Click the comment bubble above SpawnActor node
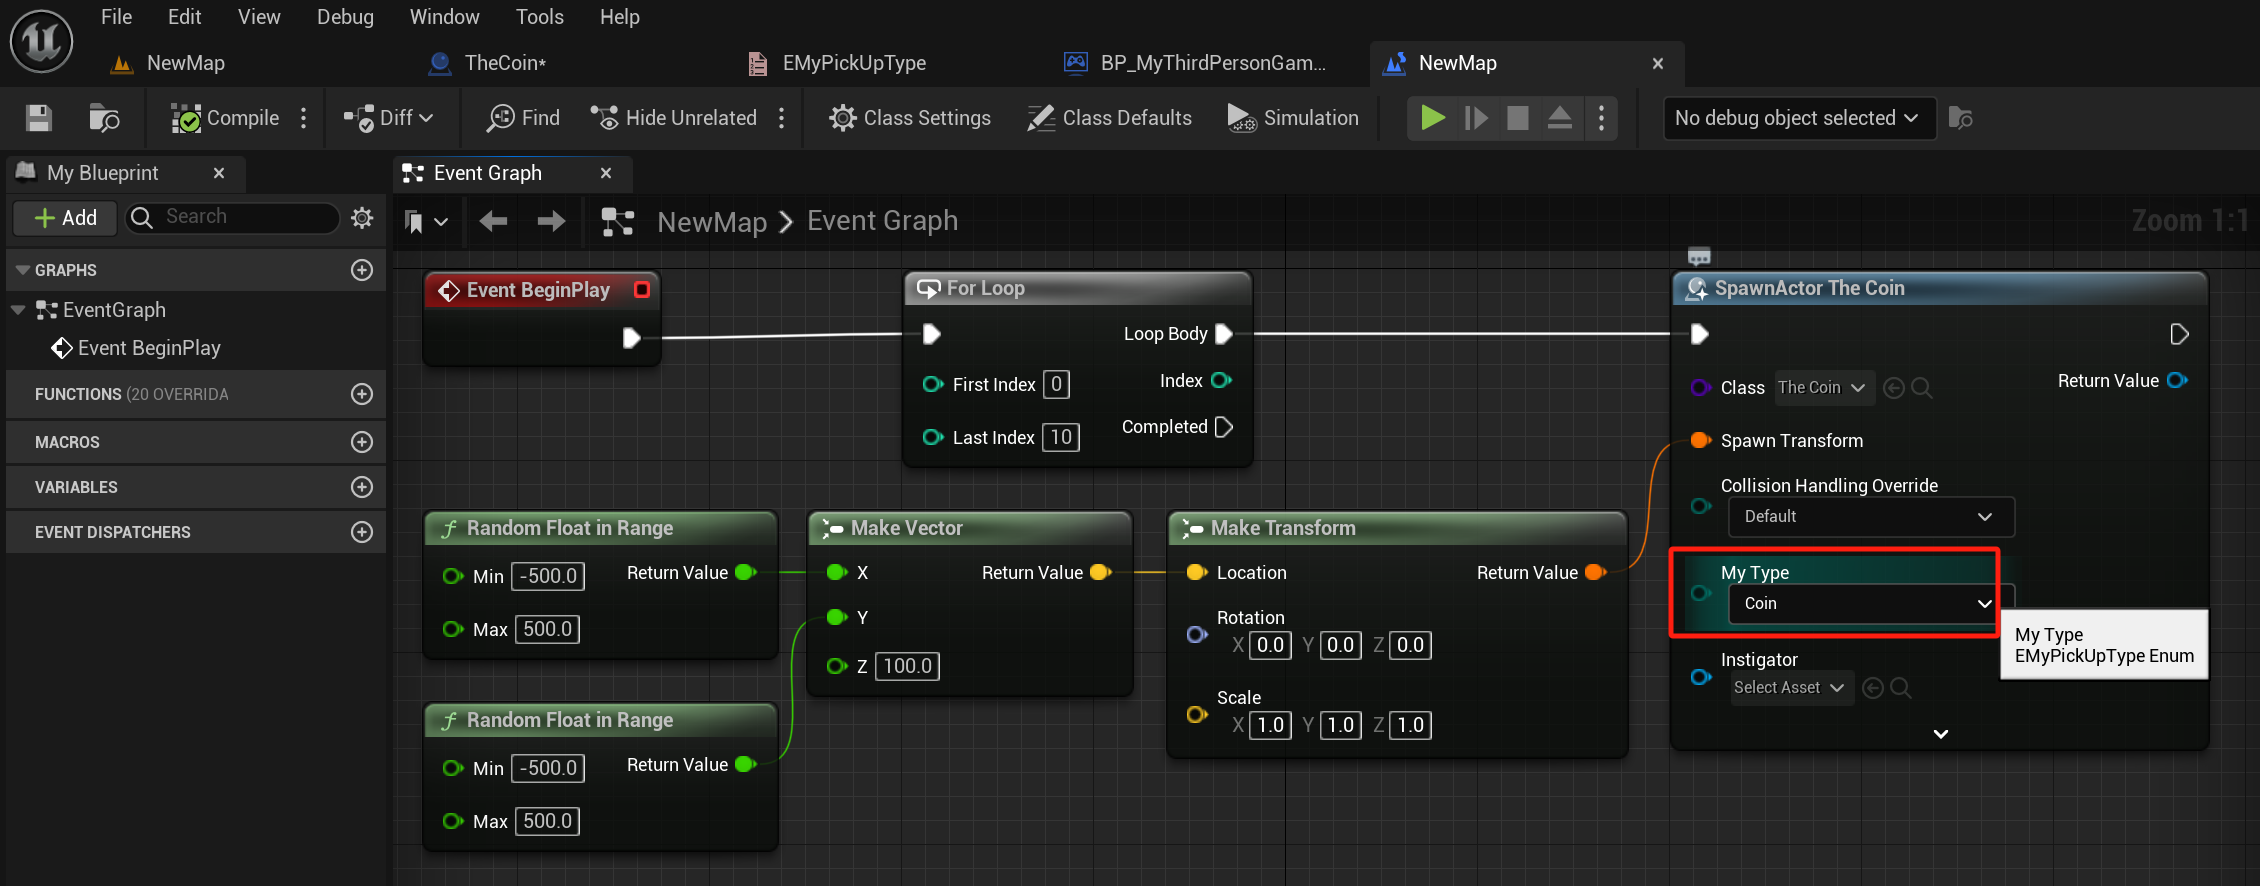 click(x=1699, y=256)
